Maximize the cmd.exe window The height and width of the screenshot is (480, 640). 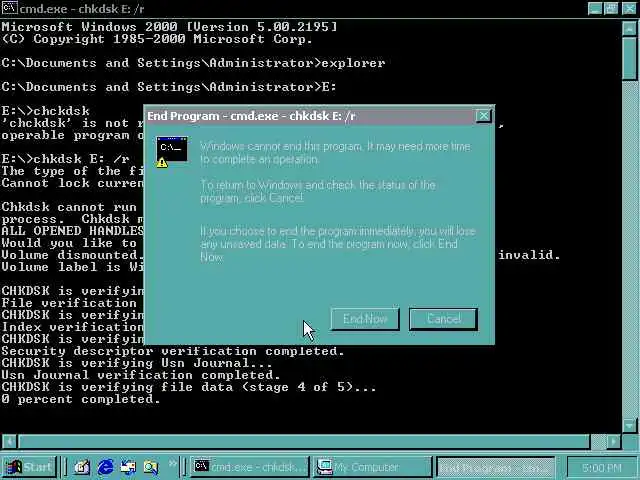pyautogui.click(x=611, y=8)
